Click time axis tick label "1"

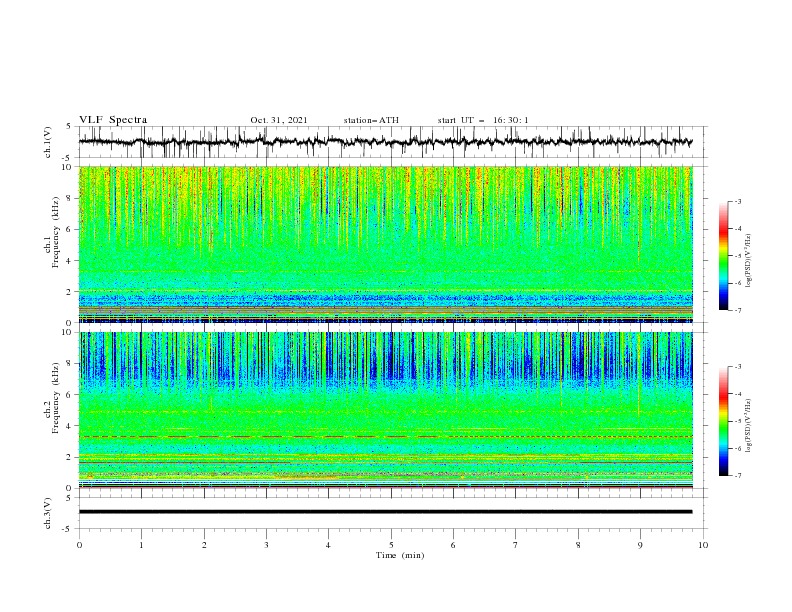141,545
